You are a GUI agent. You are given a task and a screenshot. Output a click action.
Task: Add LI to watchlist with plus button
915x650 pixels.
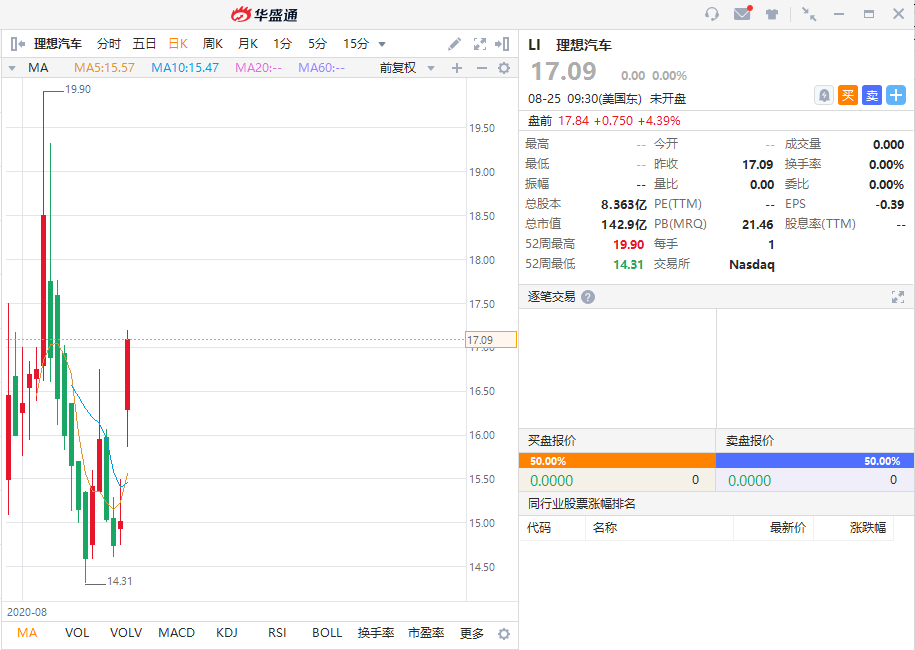[895, 95]
